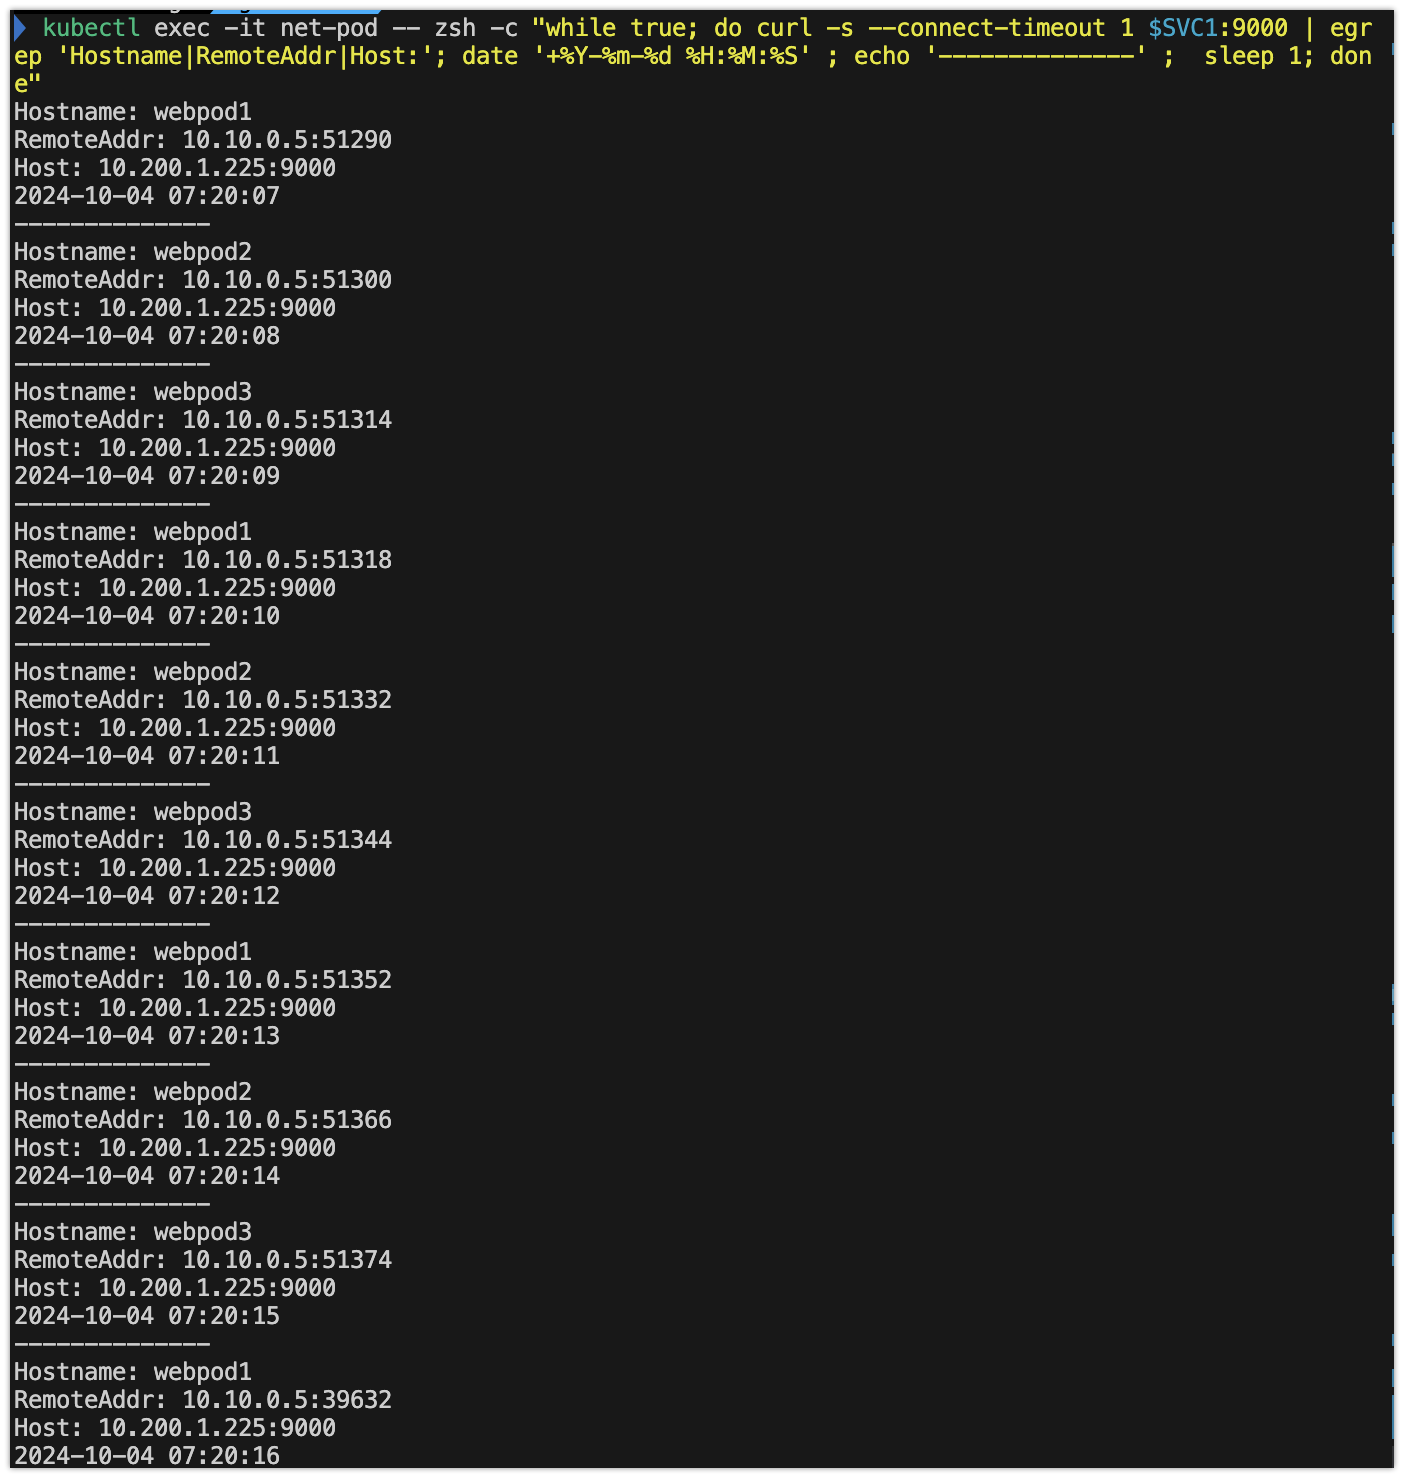Screen dimensions: 1404x1478
Task: Click the RemoteAddr line ending in 51374
Action: [203, 1260]
